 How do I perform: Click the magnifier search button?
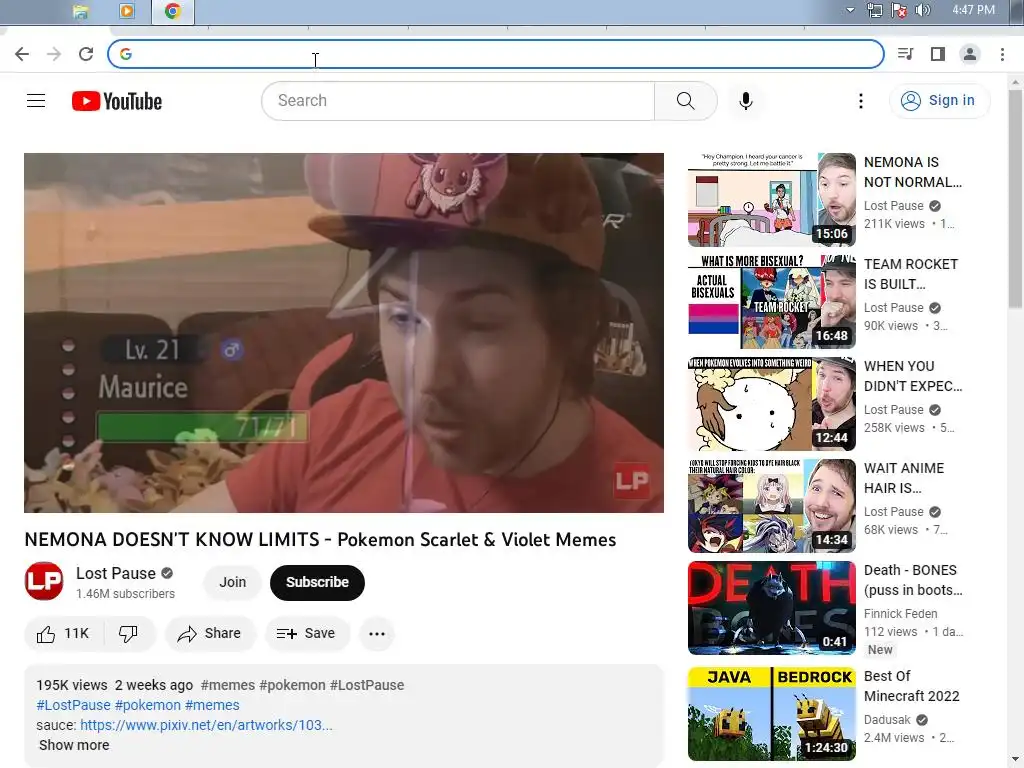(686, 101)
